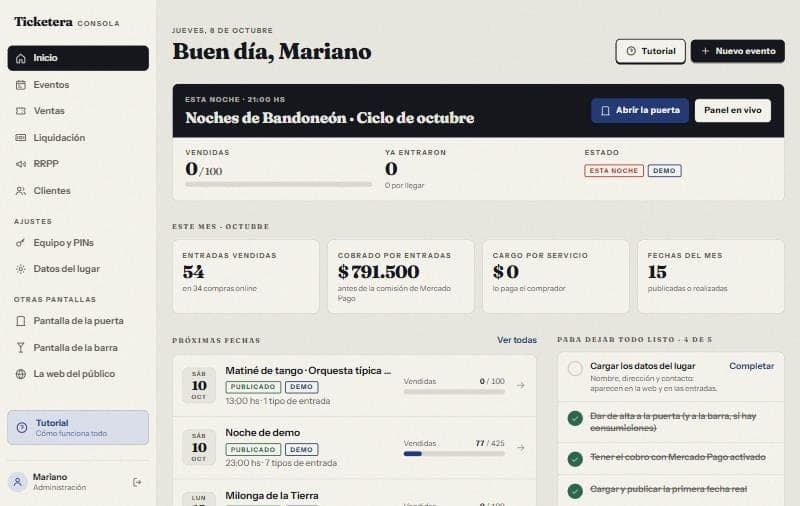Image resolution: width=800 pixels, height=506 pixels.
Task: Click the top Tutorial button
Action: (x=651, y=51)
